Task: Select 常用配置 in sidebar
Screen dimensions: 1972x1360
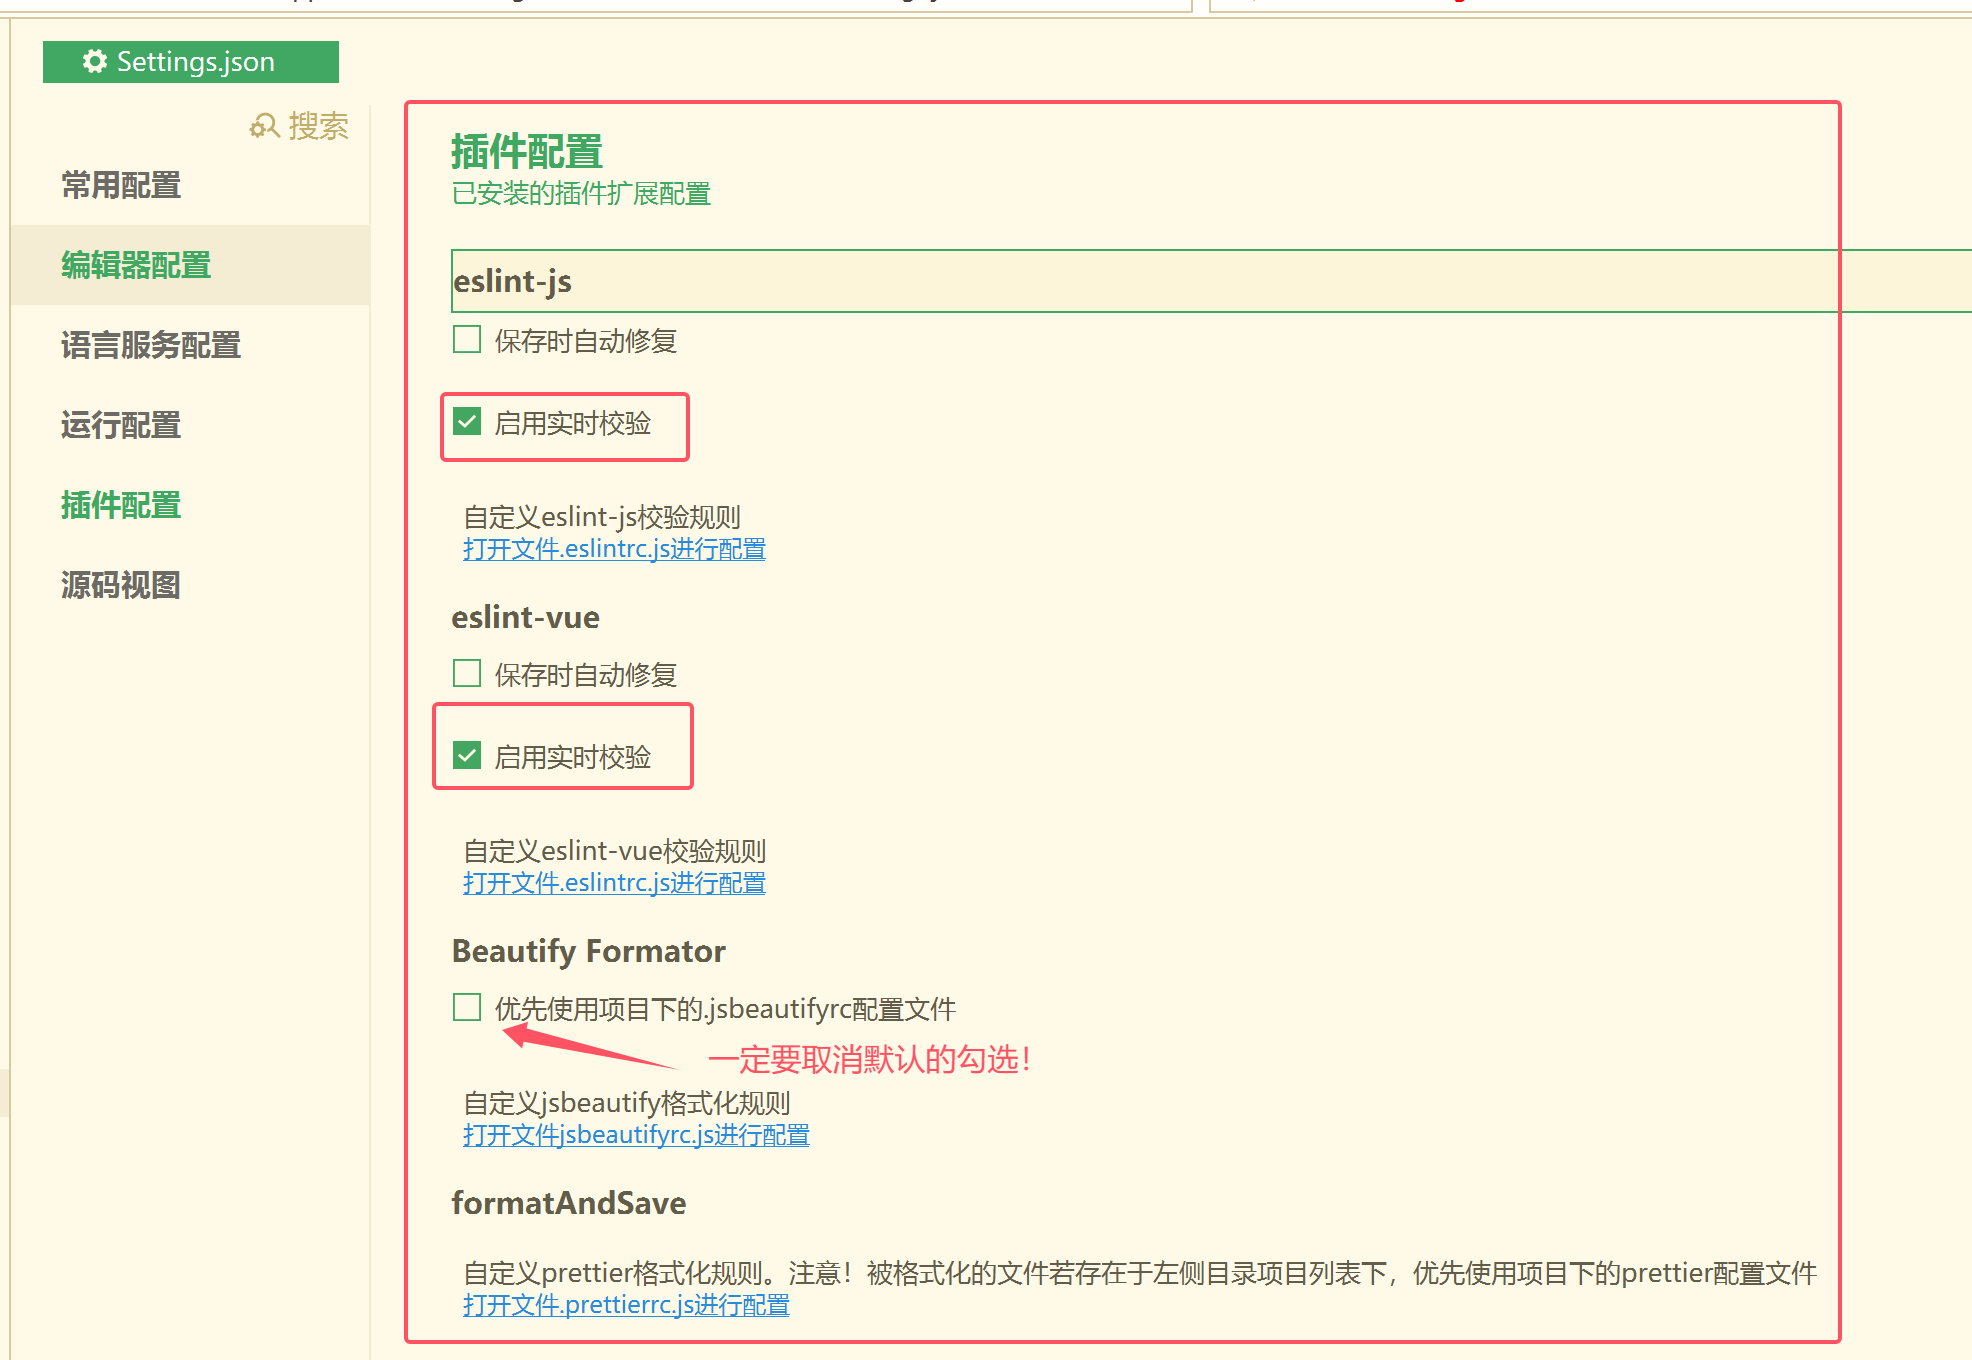Action: tap(121, 185)
